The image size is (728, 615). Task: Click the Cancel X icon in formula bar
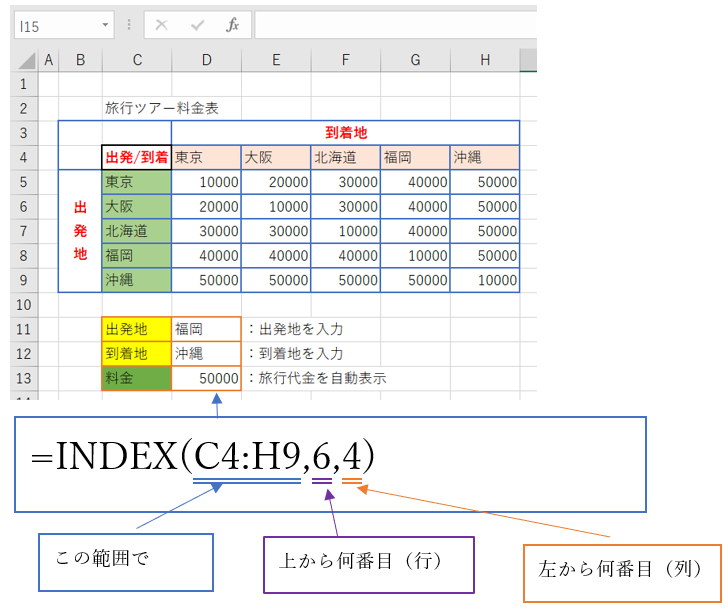pyautogui.click(x=162, y=25)
